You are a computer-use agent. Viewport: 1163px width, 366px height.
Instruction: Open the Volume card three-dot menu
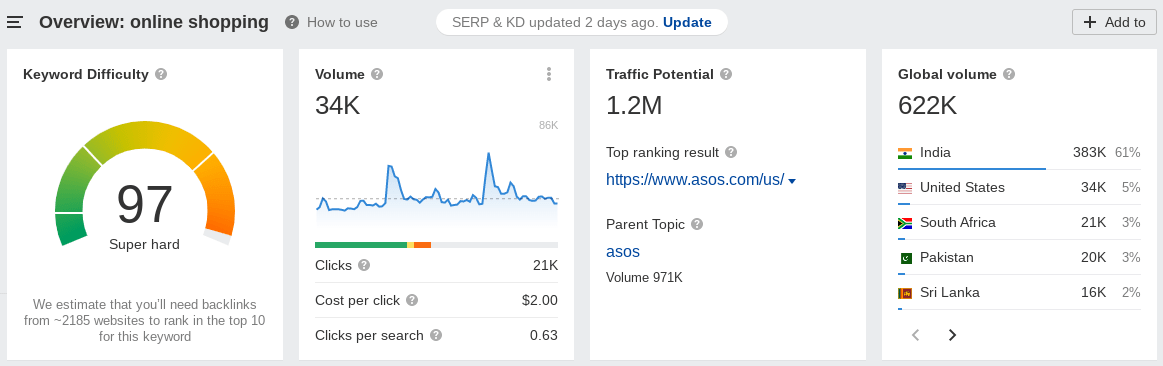549,73
